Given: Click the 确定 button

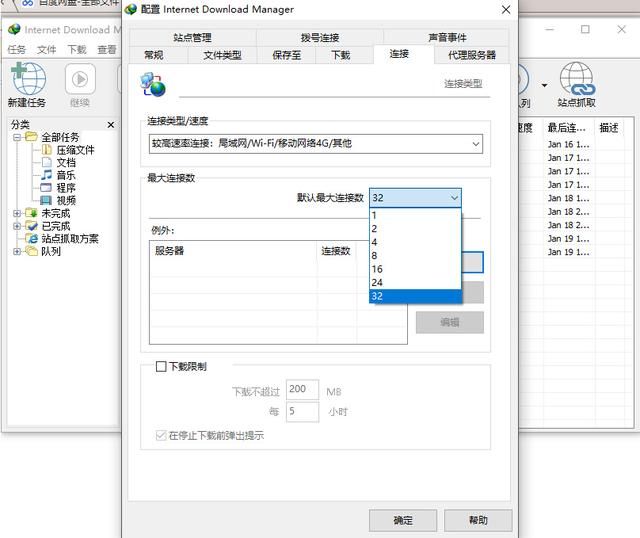Looking at the screenshot, I should (403, 520).
